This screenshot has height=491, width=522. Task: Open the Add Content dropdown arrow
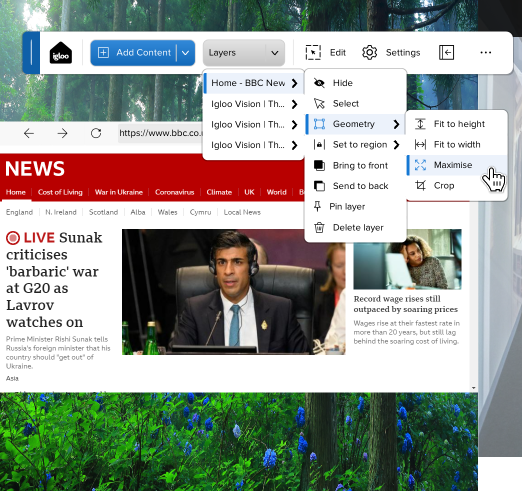point(186,53)
